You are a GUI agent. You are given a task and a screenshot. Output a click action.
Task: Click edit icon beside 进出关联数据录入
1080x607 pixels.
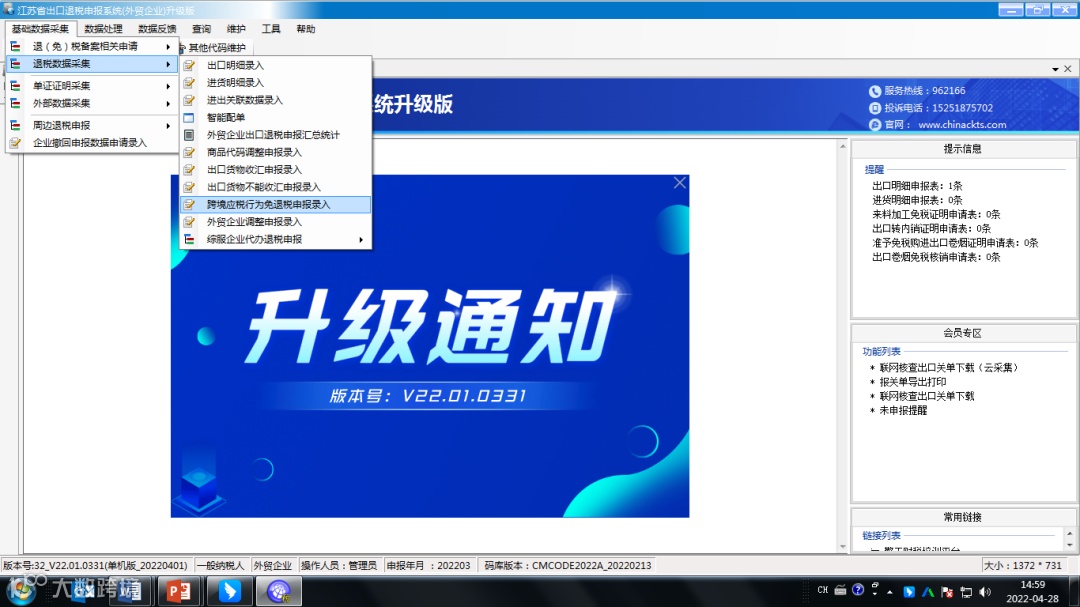click(x=189, y=100)
